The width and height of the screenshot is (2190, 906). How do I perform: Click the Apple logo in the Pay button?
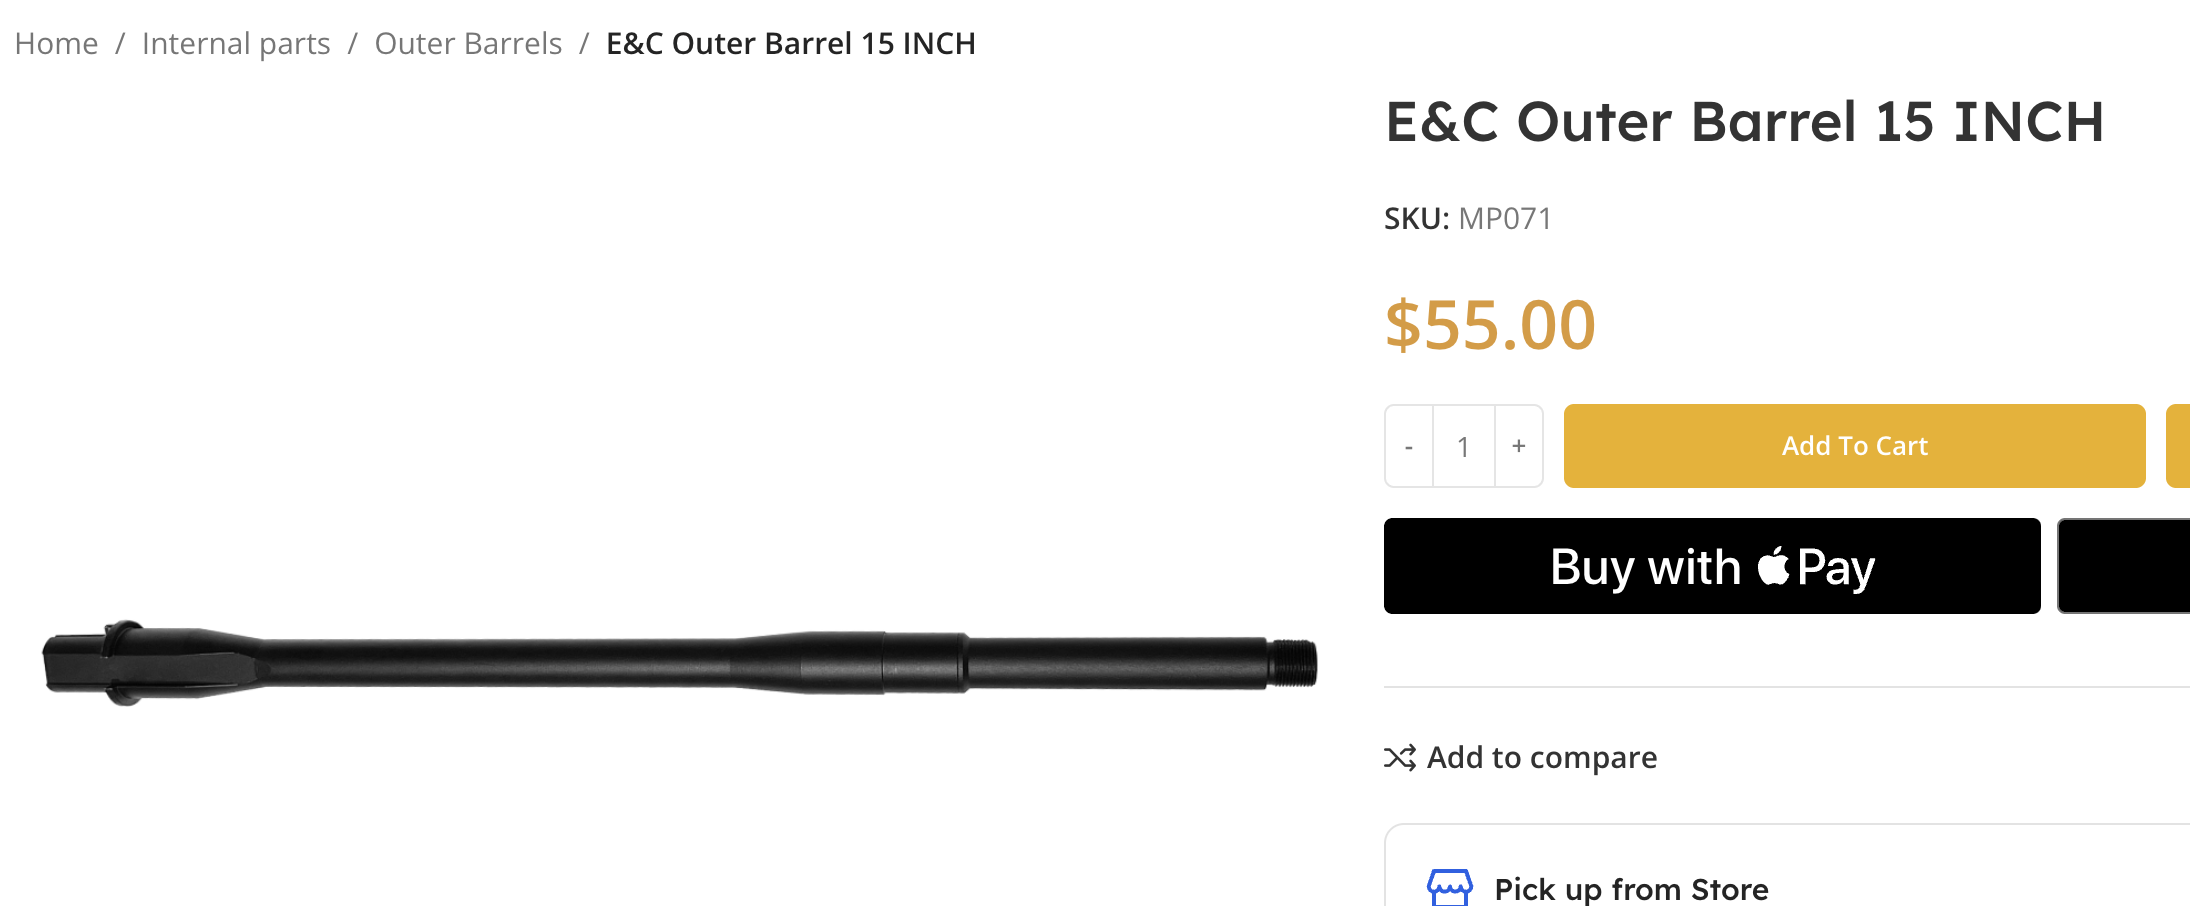[x=1773, y=566]
